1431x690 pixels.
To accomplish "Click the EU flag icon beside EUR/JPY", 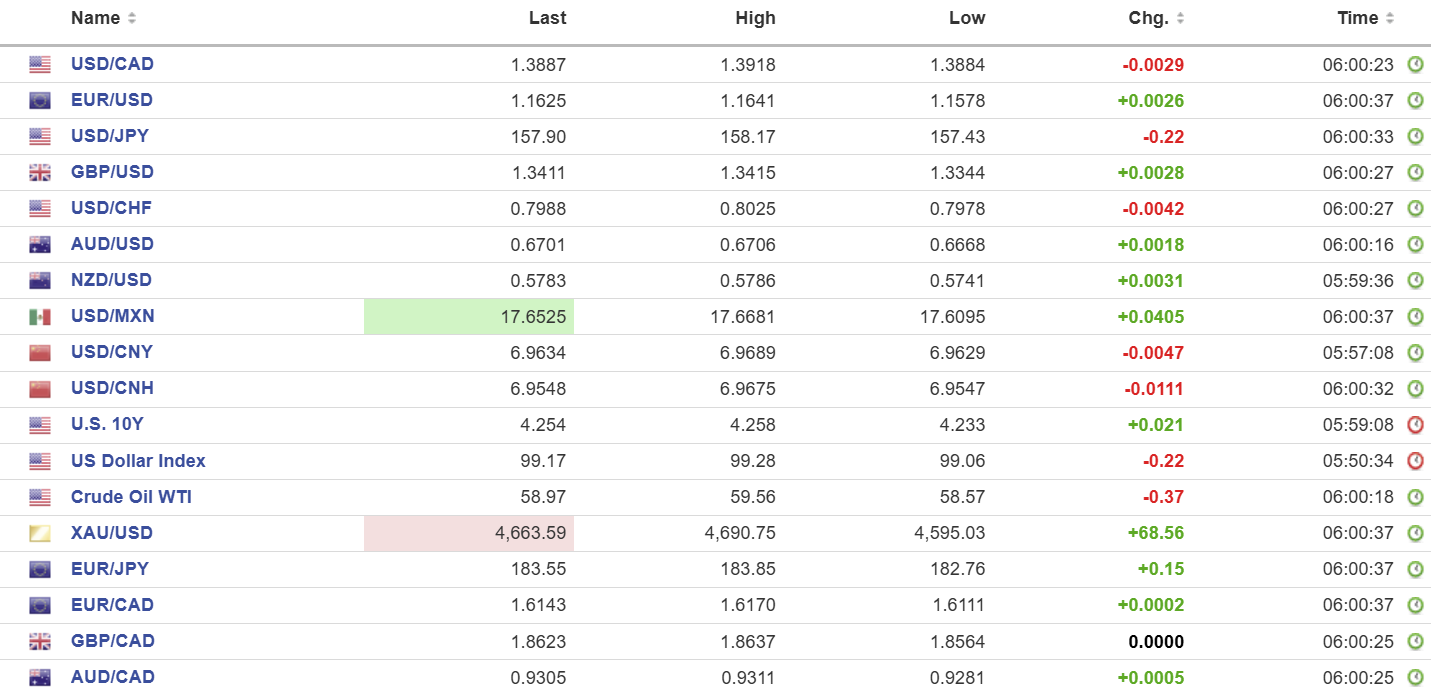I will (40, 569).
